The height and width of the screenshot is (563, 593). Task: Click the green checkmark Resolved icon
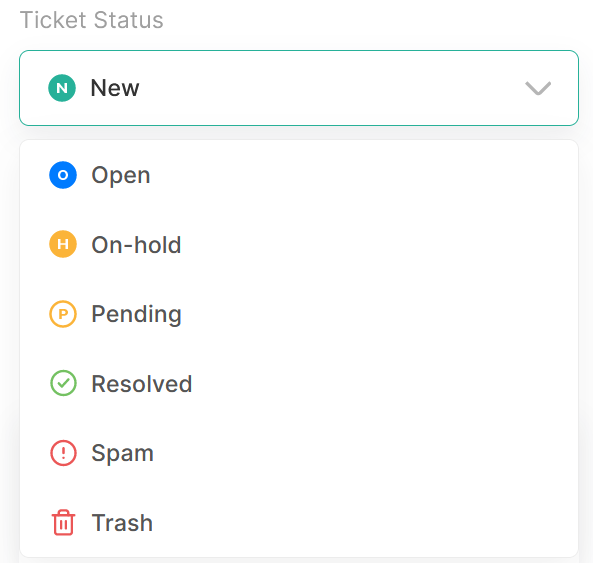click(63, 383)
